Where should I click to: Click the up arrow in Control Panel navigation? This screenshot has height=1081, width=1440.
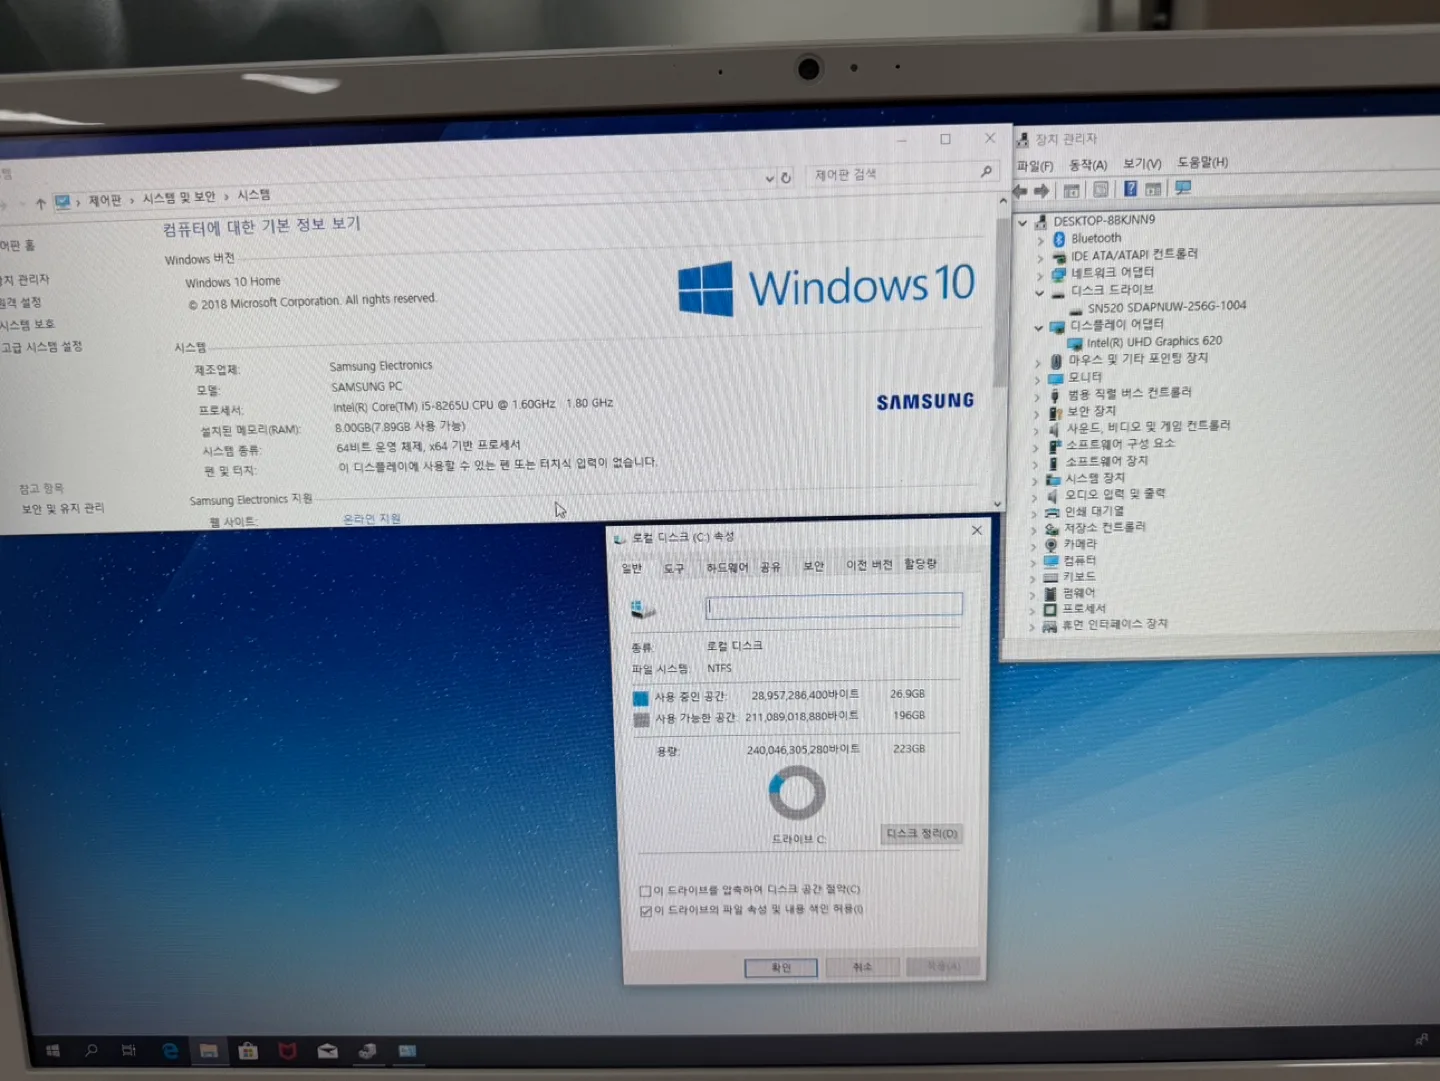[40, 203]
